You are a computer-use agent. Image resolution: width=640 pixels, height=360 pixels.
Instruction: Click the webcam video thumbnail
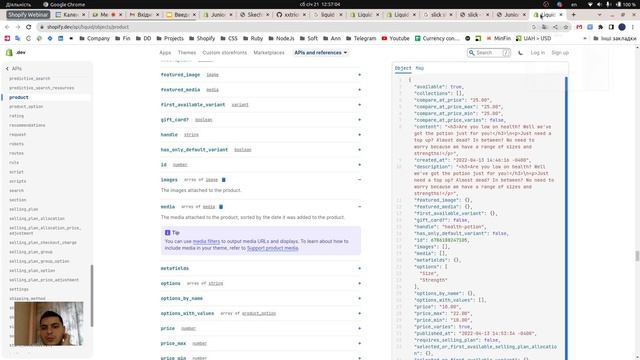point(49,324)
